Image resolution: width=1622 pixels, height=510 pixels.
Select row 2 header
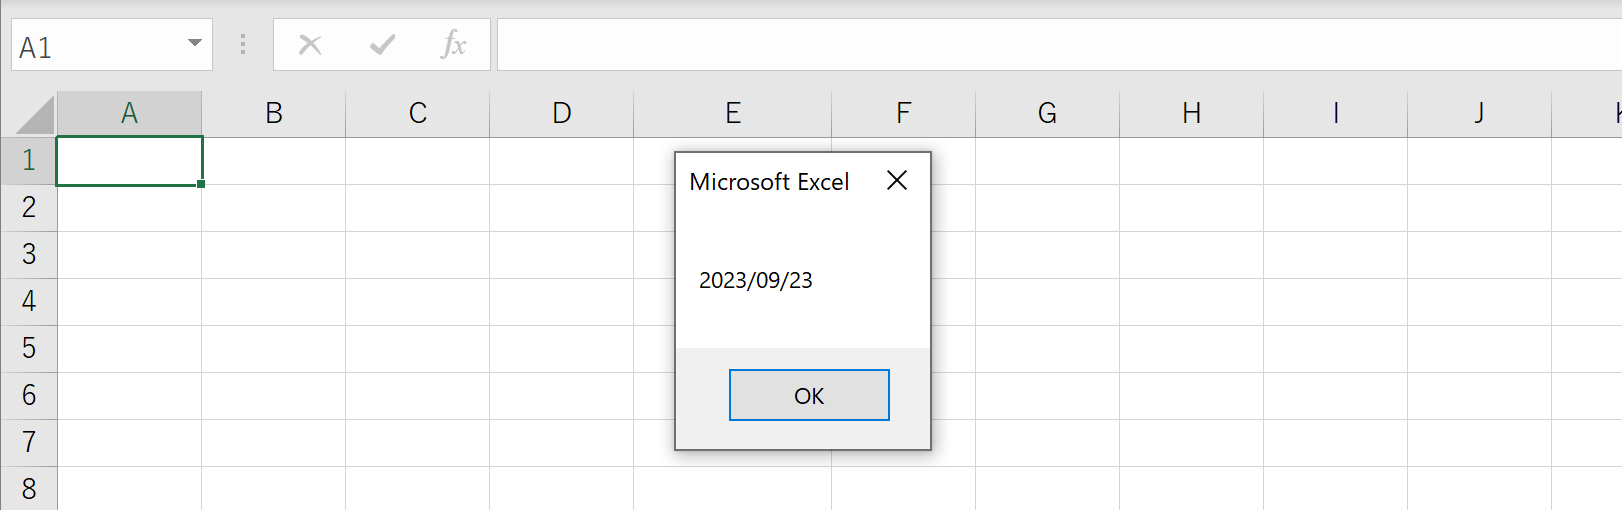pos(29,208)
